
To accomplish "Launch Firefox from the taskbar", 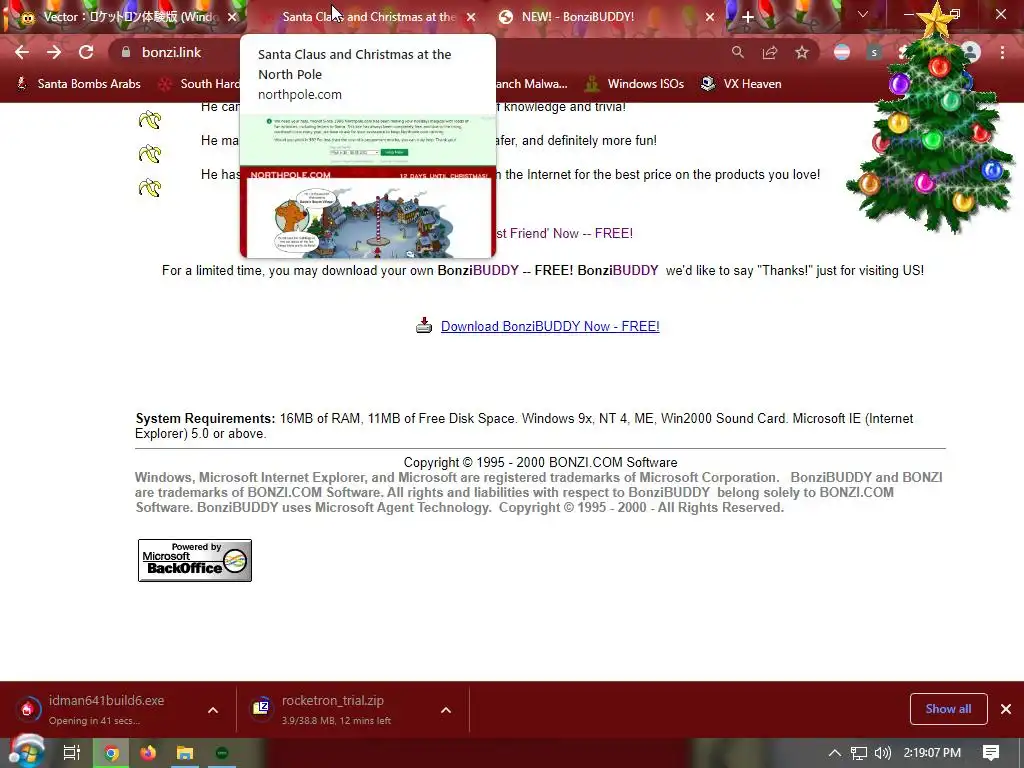I will (148, 753).
